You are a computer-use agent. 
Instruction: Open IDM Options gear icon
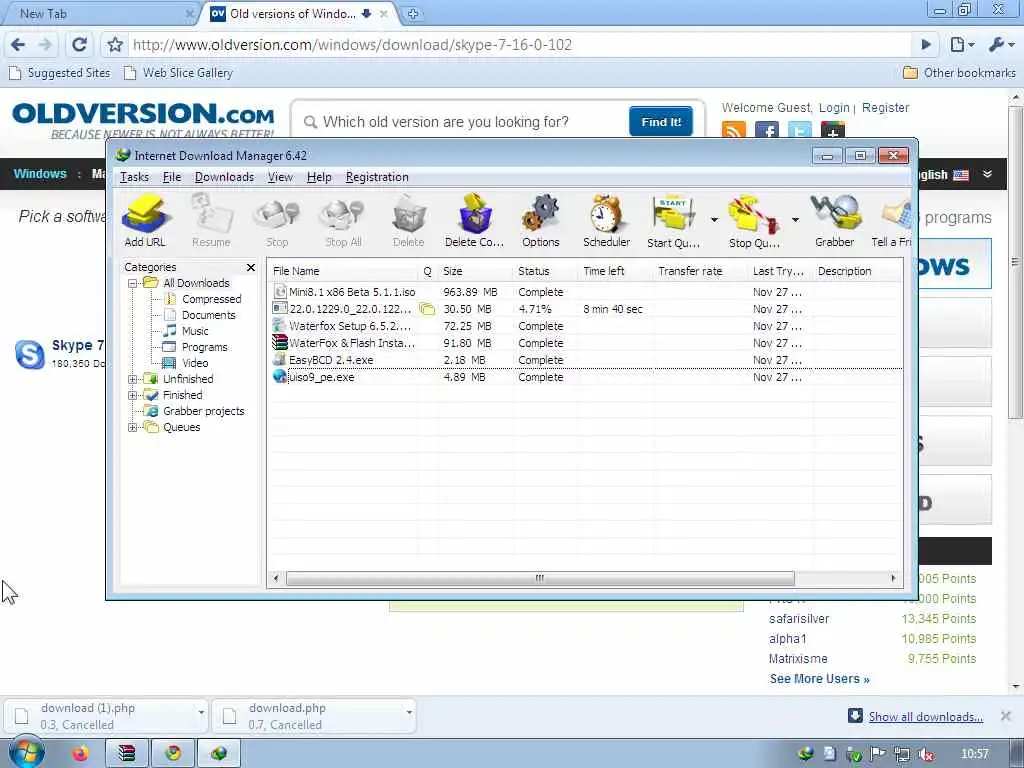tap(541, 221)
